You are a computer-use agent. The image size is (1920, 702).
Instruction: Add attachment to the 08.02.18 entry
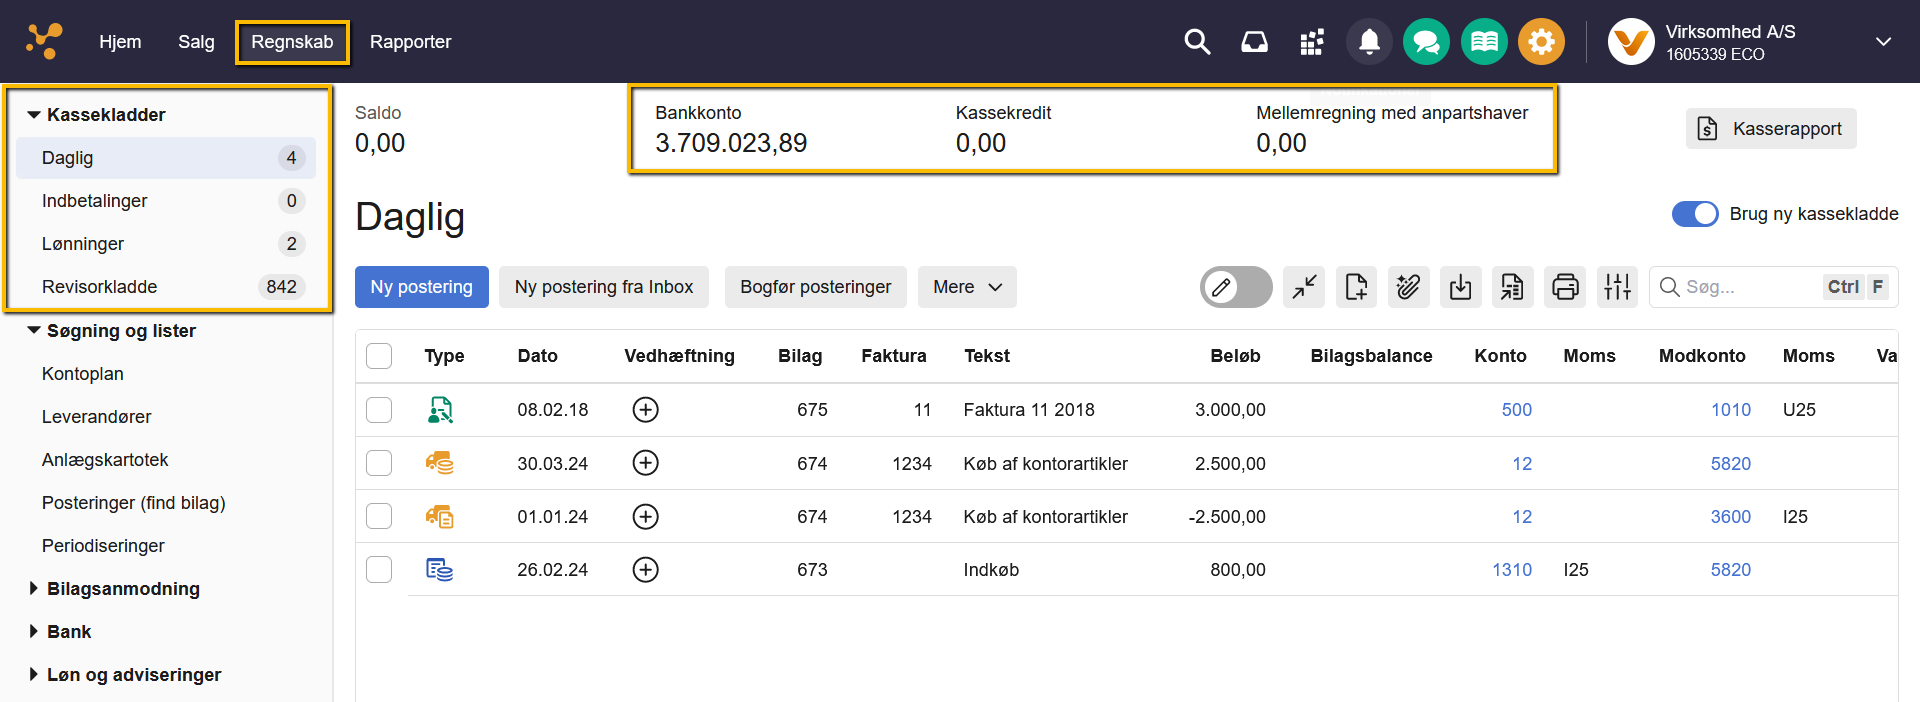(x=646, y=410)
